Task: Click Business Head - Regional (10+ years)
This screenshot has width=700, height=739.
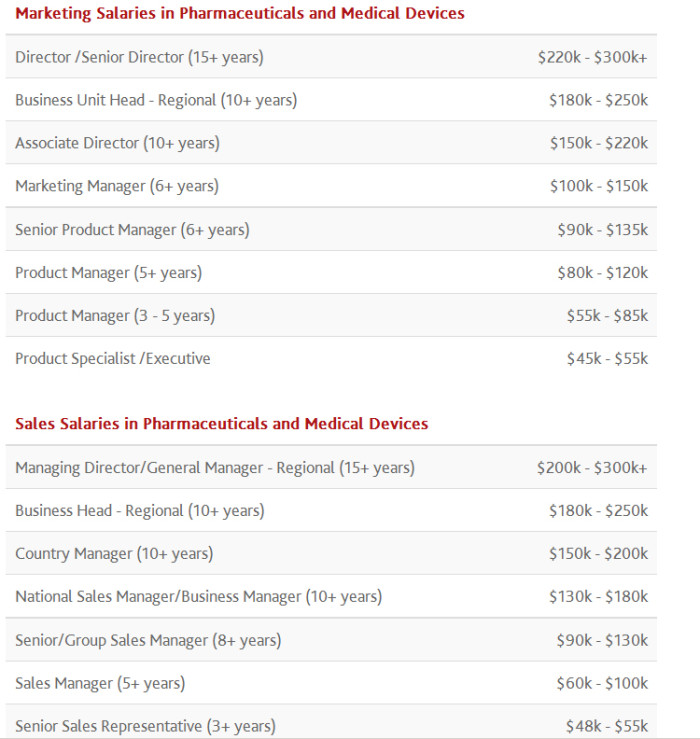Action: [140, 510]
